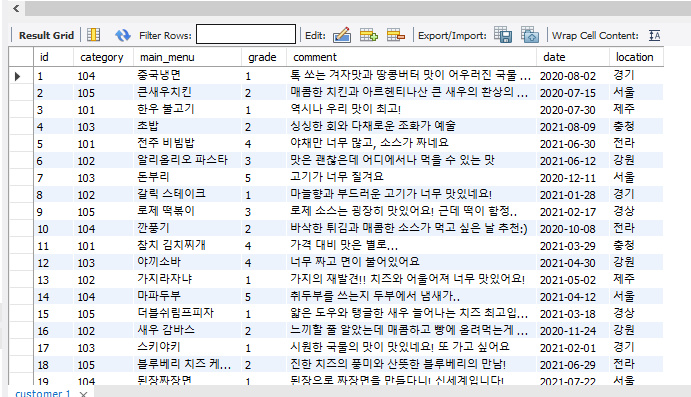This screenshot has height=397, width=691.
Task: Click inside the Filter Rows input field
Action: [x=246, y=34]
